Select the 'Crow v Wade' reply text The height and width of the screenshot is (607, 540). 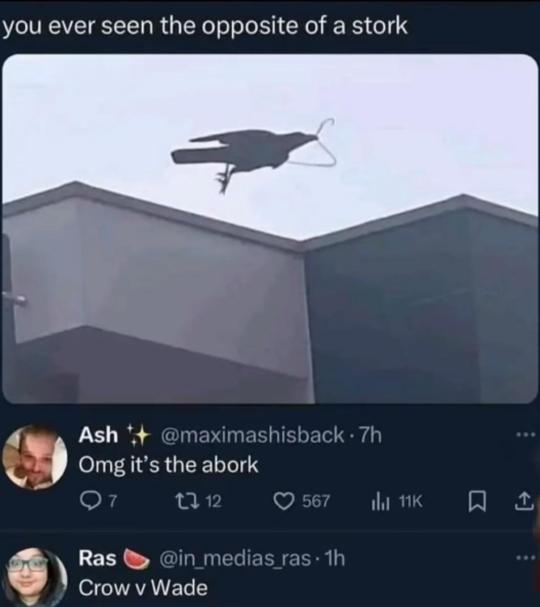[x=143, y=588]
